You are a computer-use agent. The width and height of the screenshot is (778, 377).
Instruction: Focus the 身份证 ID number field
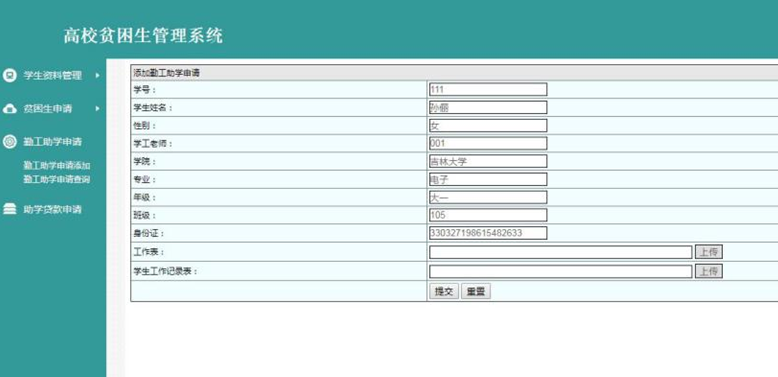488,233
